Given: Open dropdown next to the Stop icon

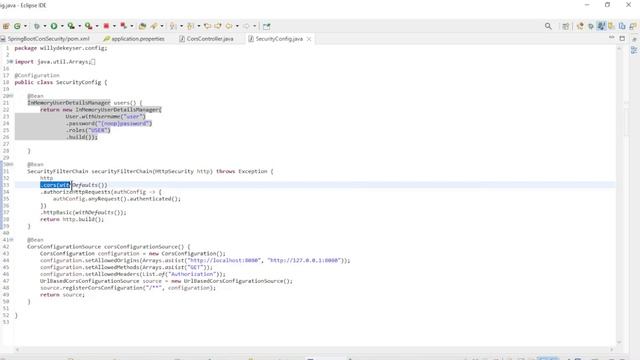Looking at the screenshot, I should pyautogui.click(x=114, y=26).
